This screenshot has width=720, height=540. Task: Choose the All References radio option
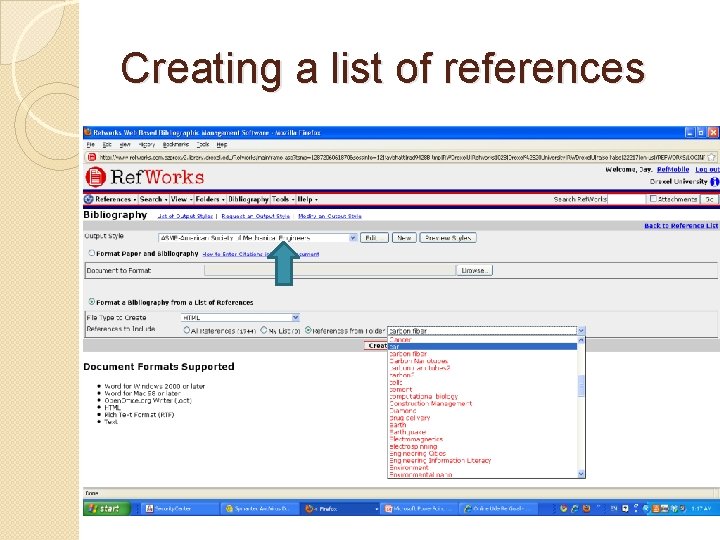(186, 330)
